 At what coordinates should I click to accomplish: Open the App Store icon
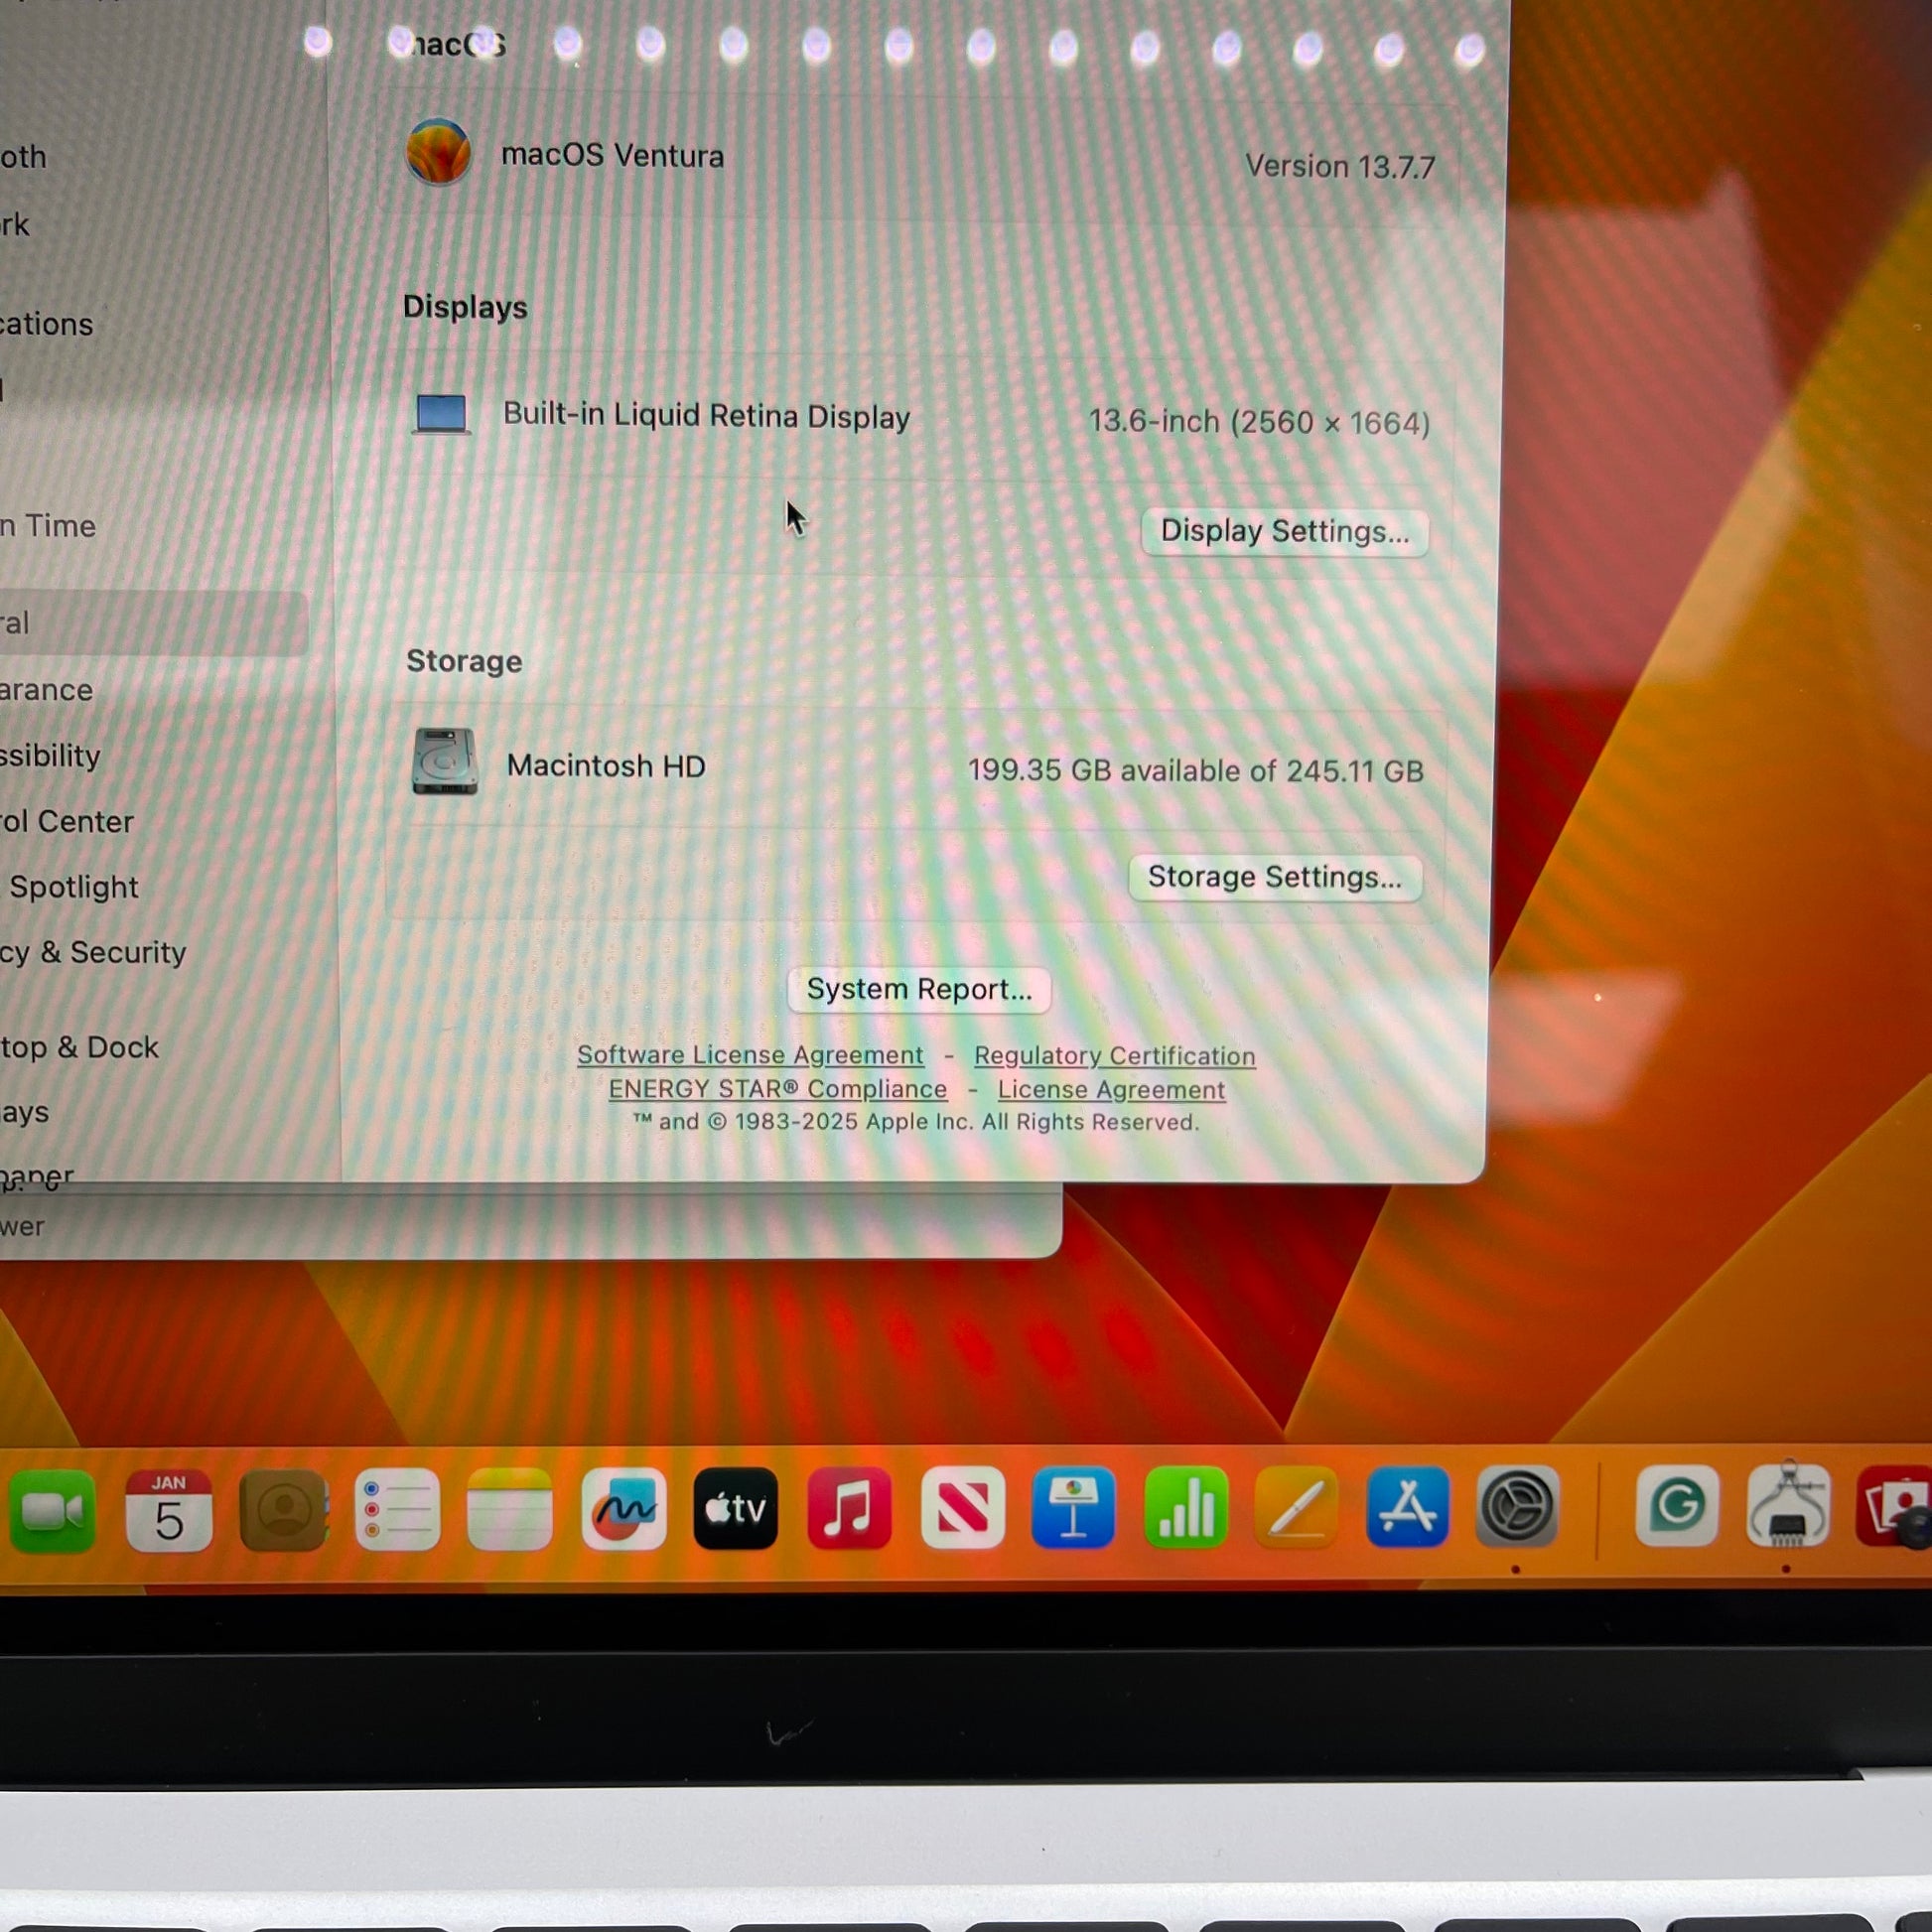pos(1407,1507)
